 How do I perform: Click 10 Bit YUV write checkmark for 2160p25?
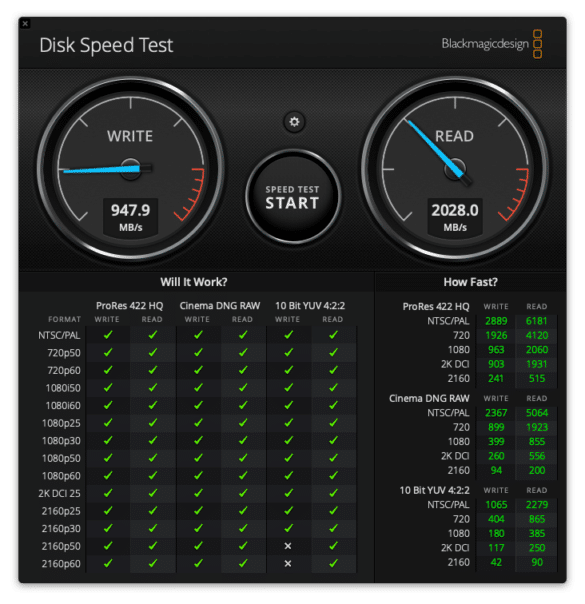pyautogui.click(x=288, y=510)
